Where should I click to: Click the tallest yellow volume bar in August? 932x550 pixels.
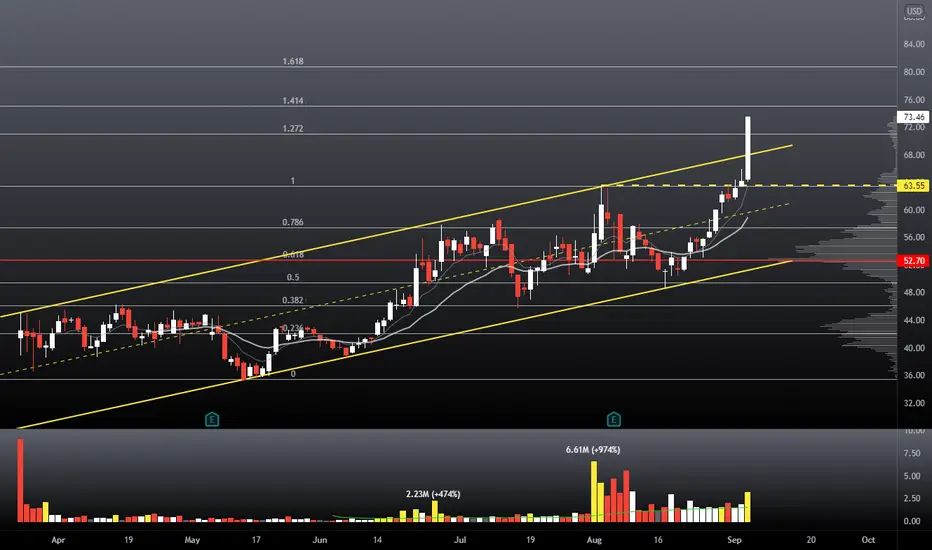pyautogui.click(x=594, y=492)
